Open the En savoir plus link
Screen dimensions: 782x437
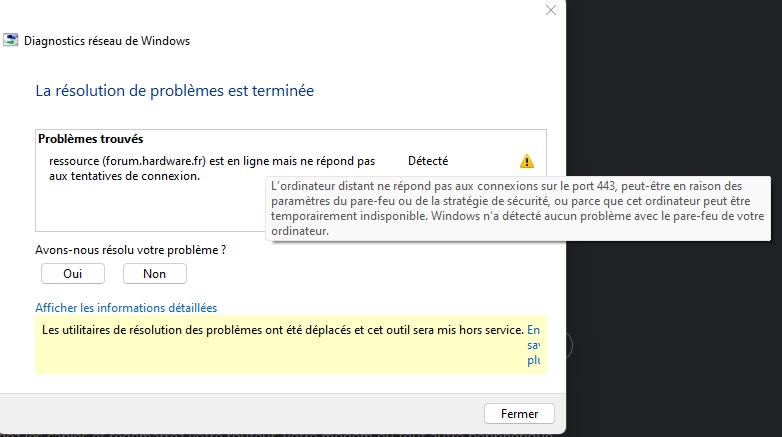534,345
